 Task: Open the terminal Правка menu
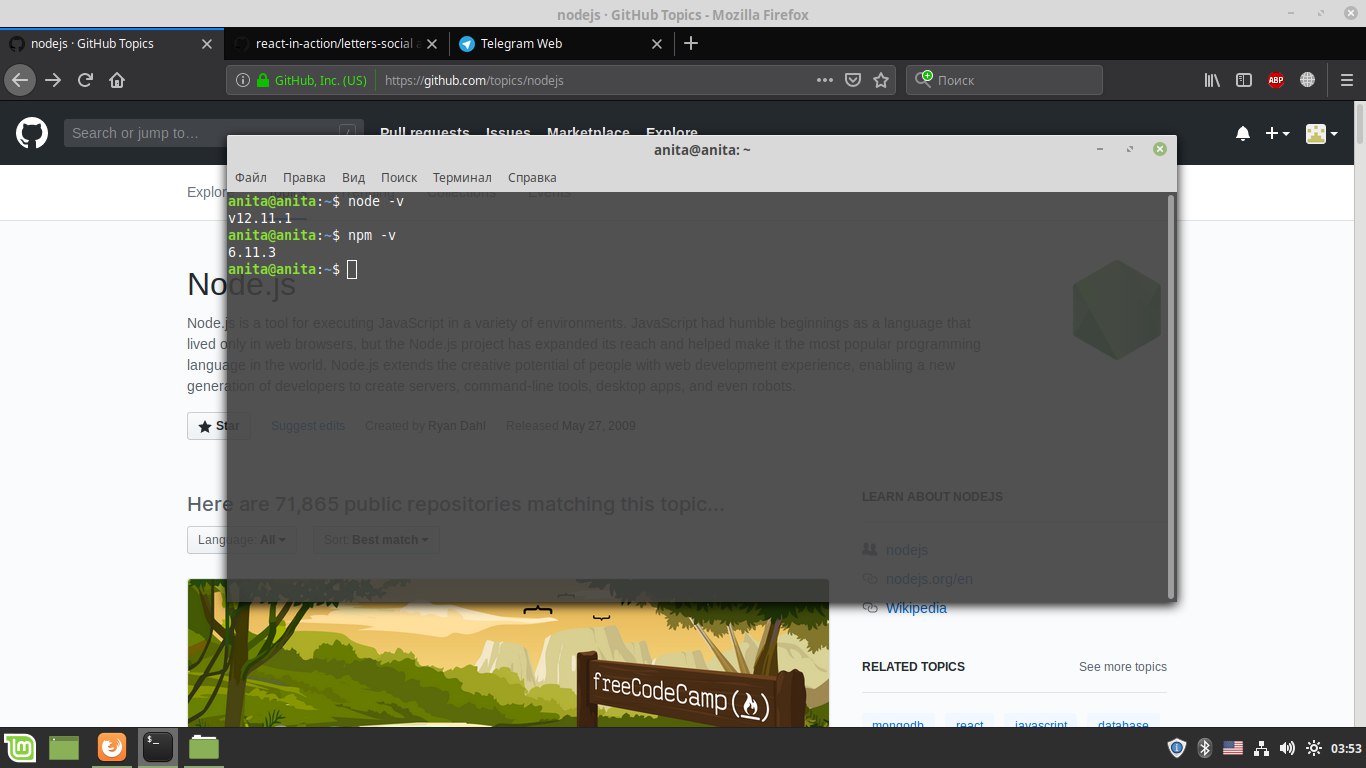pyautogui.click(x=304, y=177)
